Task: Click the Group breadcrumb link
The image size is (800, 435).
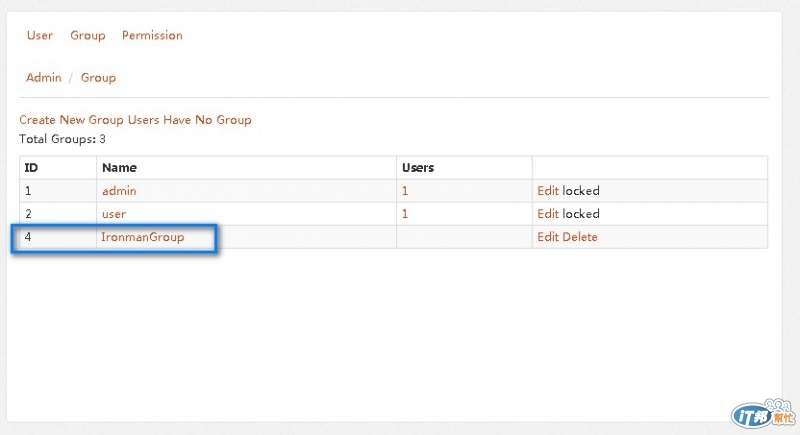Action: [98, 77]
